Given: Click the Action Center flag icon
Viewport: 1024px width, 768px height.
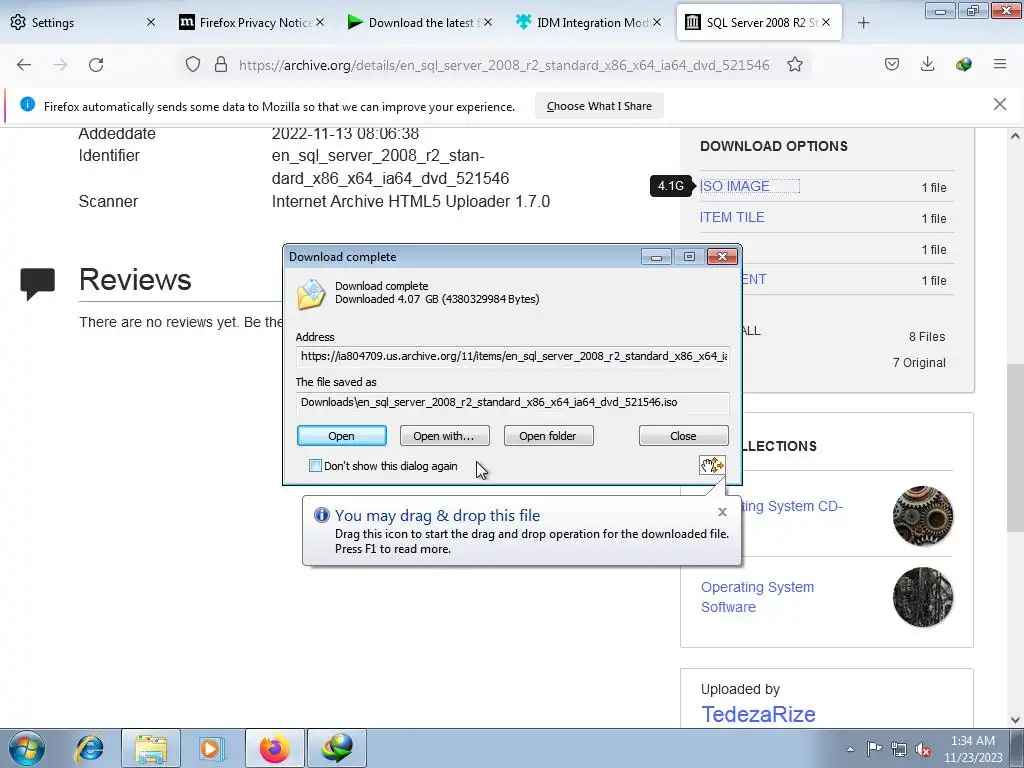Looking at the screenshot, I should (874, 748).
